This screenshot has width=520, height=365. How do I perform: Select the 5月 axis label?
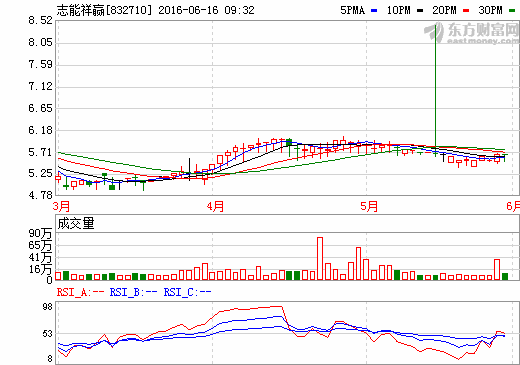[369, 206]
